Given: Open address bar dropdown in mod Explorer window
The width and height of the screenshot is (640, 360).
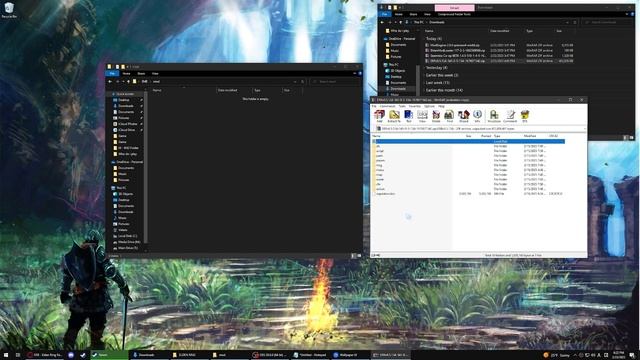Looking at the screenshot, I should tap(295, 82).
